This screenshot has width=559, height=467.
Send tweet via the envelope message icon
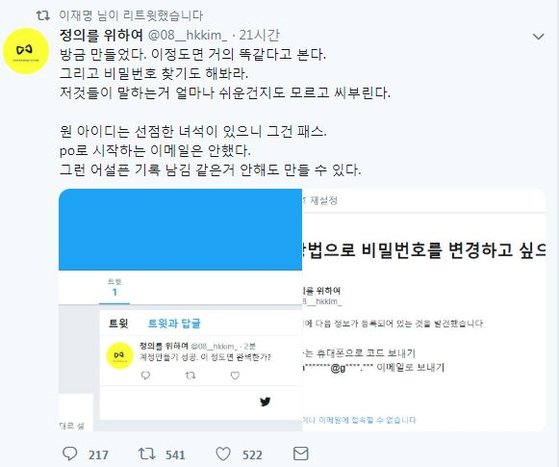tap(301, 454)
